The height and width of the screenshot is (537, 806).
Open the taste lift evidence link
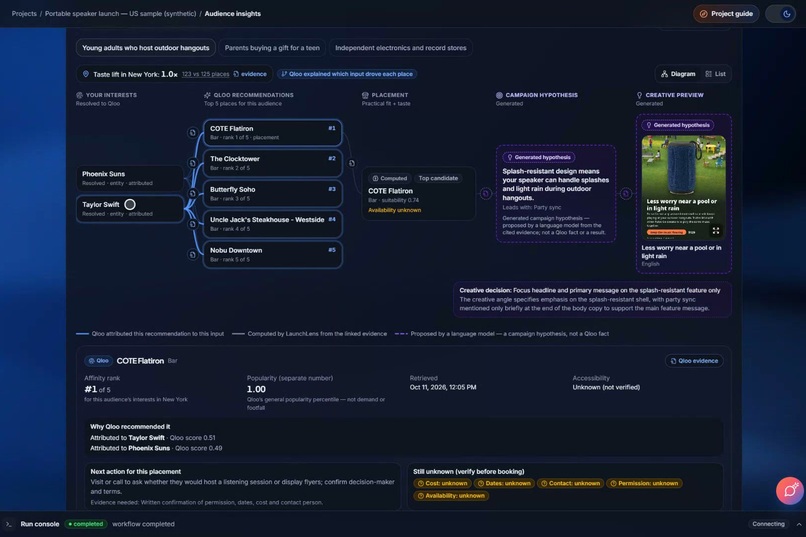click(x=250, y=74)
